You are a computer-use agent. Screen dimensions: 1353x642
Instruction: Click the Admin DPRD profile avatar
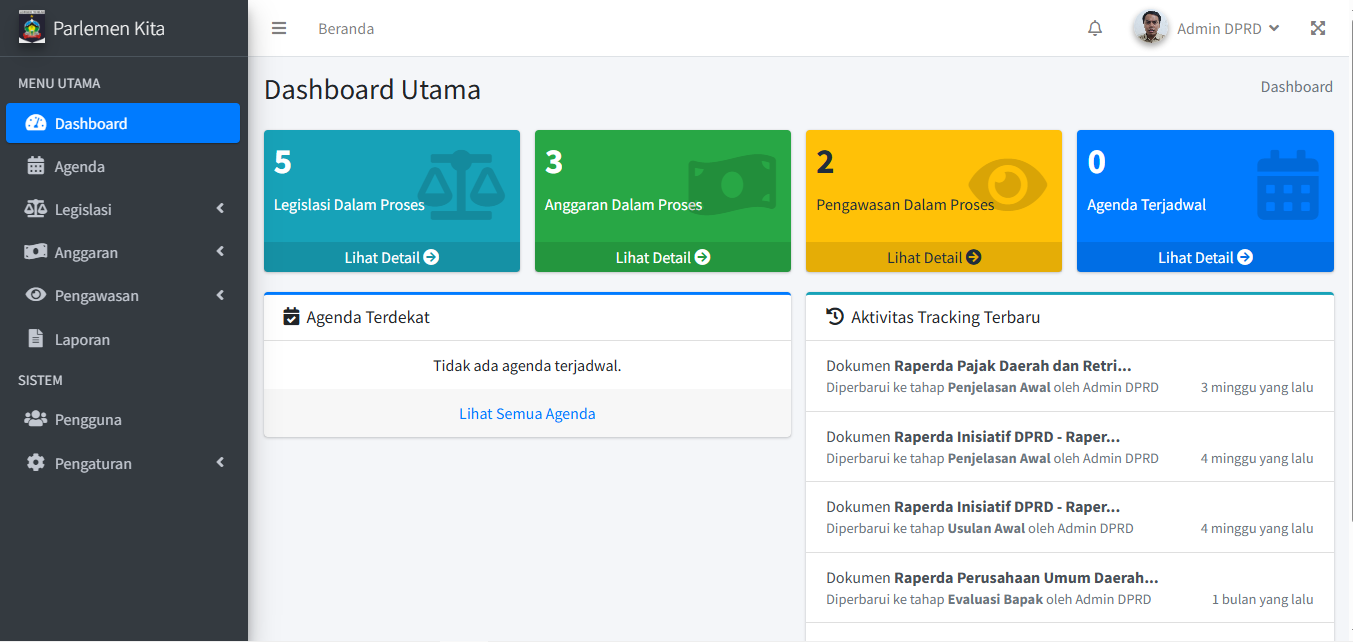[1151, 28]
